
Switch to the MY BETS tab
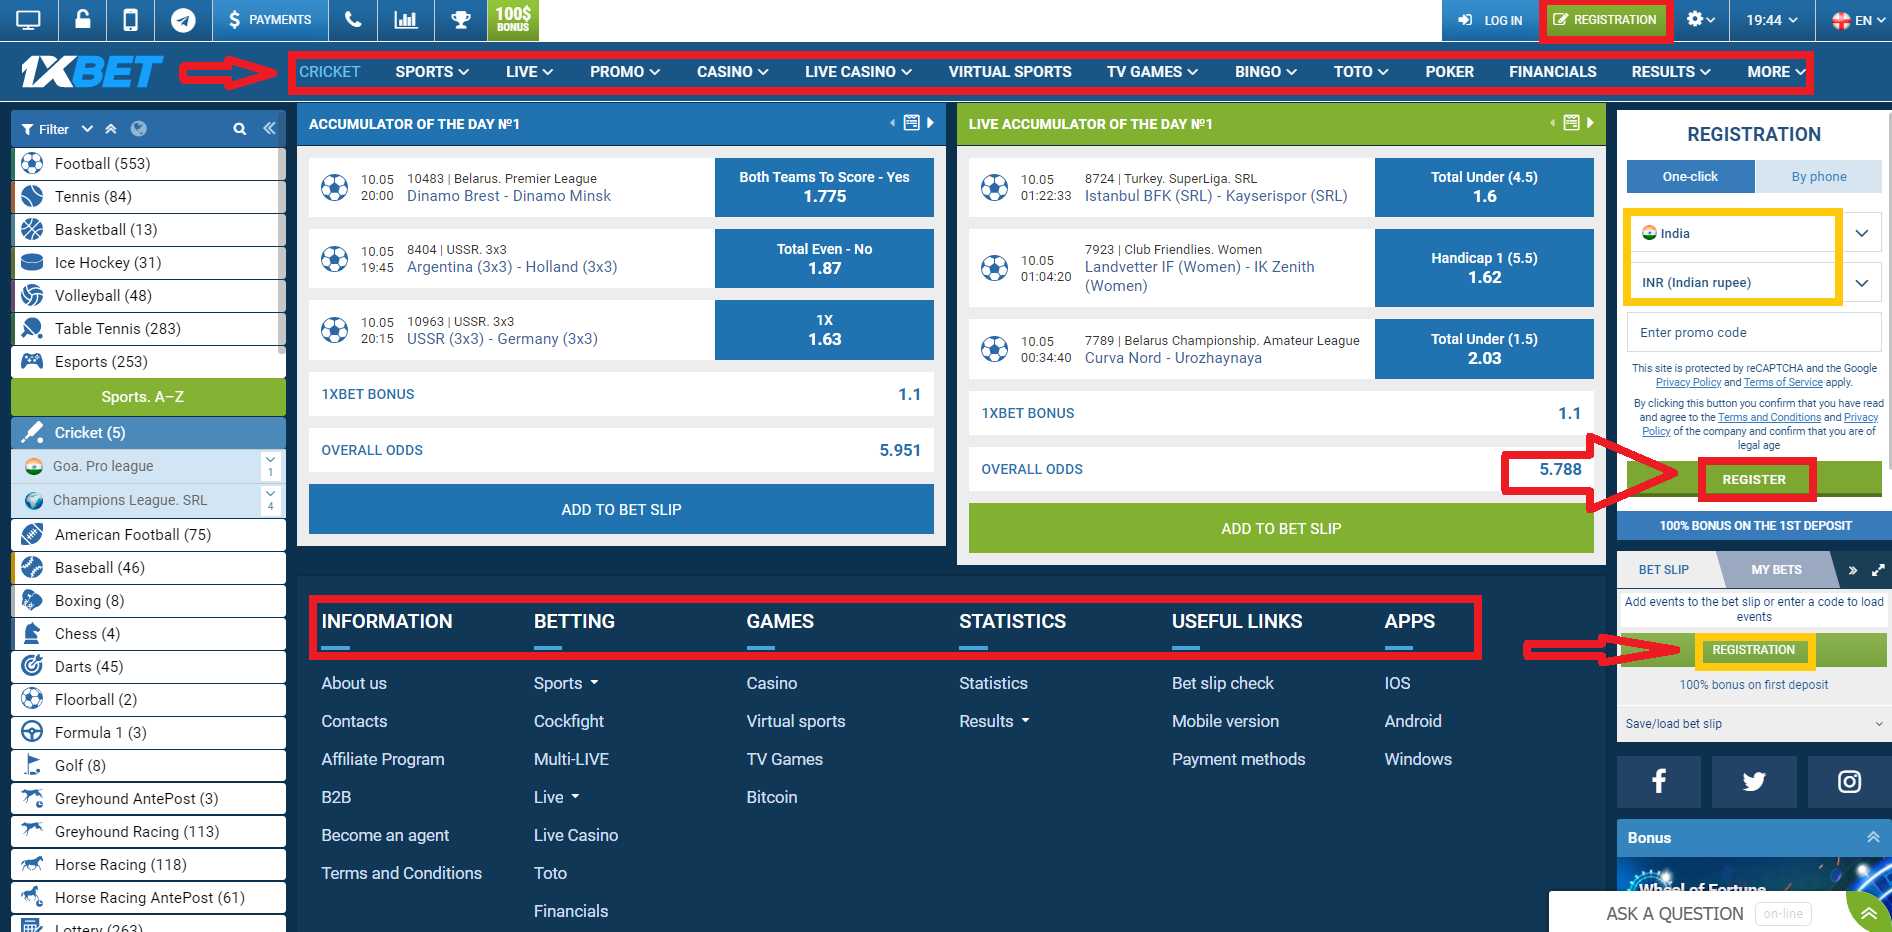coord(1776,570)
